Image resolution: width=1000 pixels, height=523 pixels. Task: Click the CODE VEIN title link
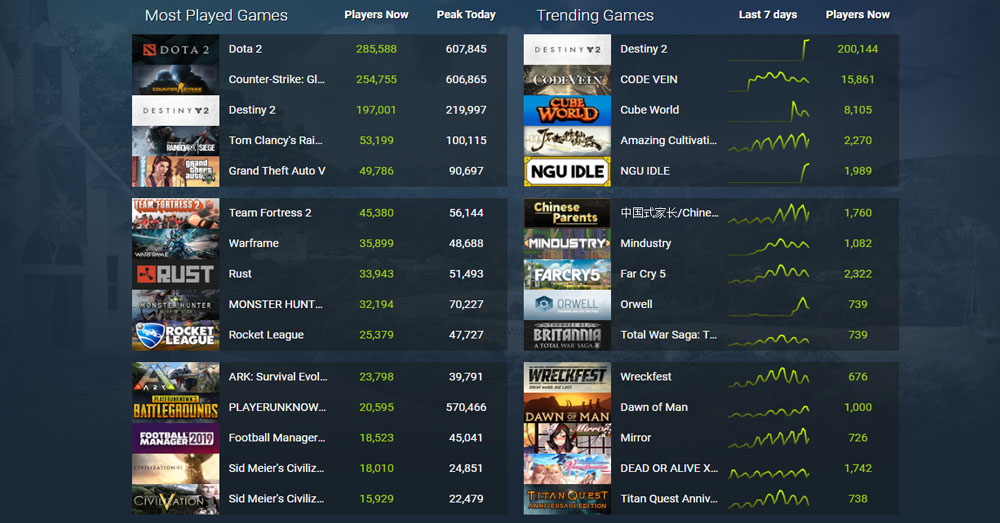[x=649, y=80]
